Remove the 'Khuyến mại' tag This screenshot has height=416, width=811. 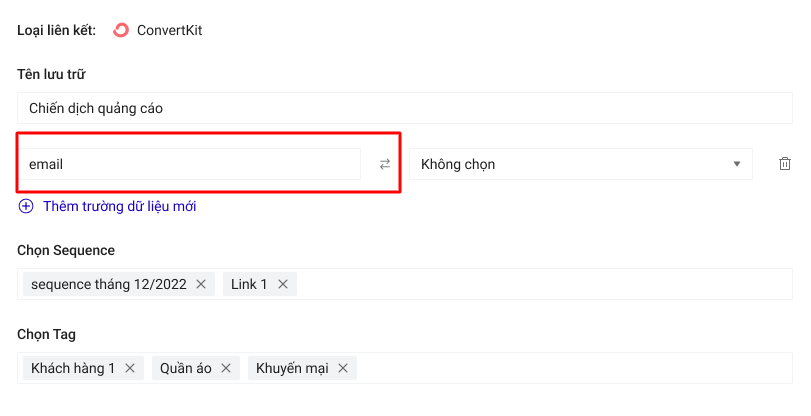343,368
